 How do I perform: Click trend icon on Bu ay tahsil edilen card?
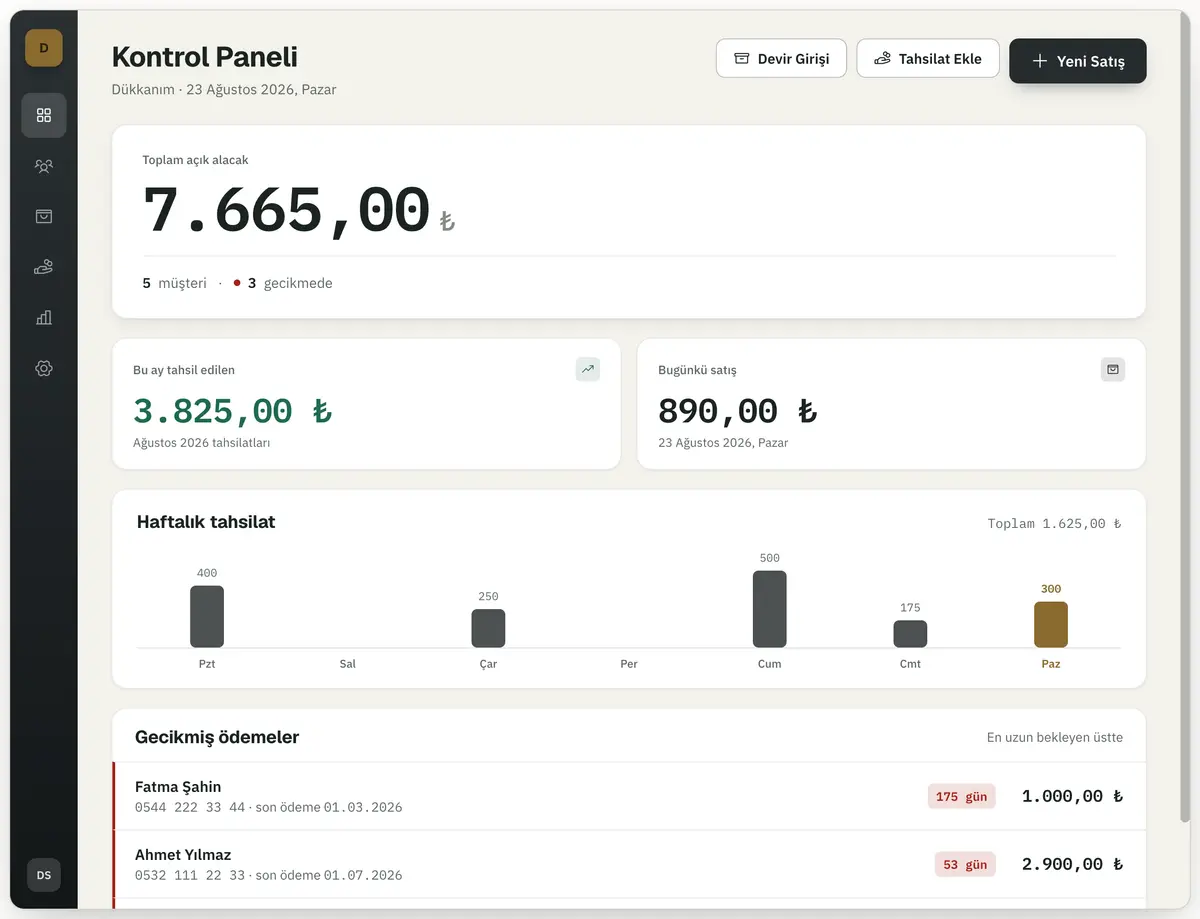588,369
